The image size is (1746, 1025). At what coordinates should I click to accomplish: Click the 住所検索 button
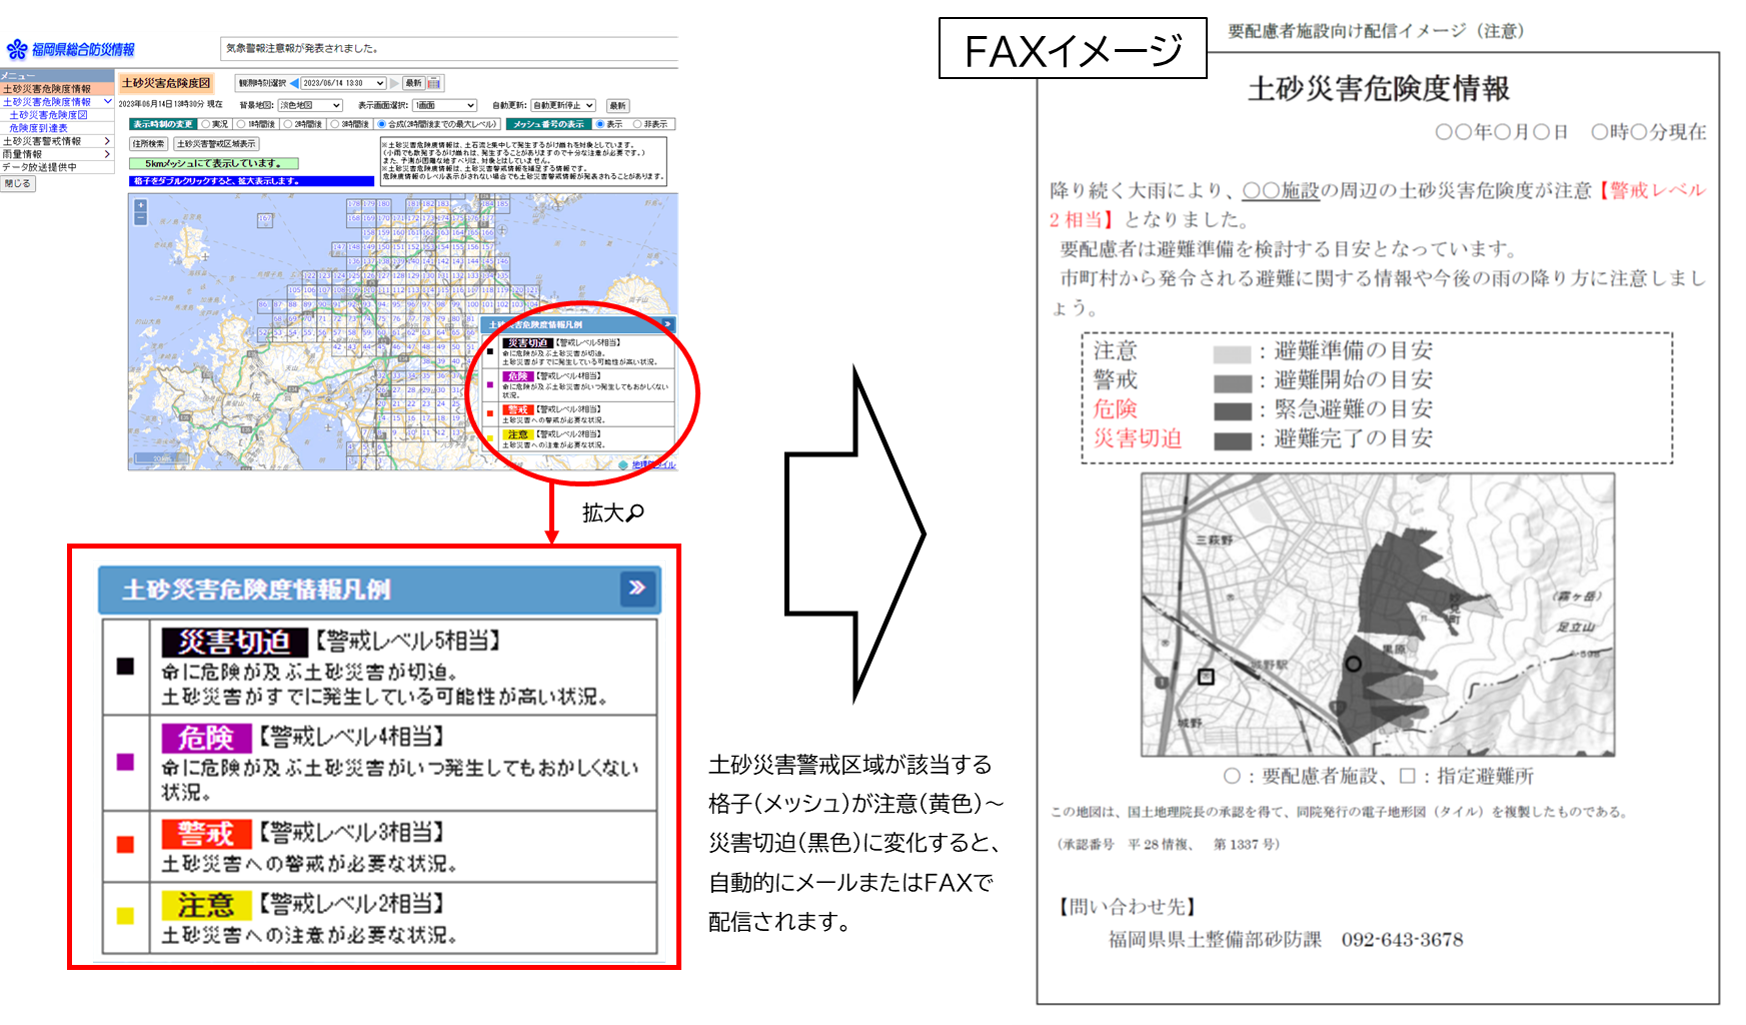click(x=148, y=142)
